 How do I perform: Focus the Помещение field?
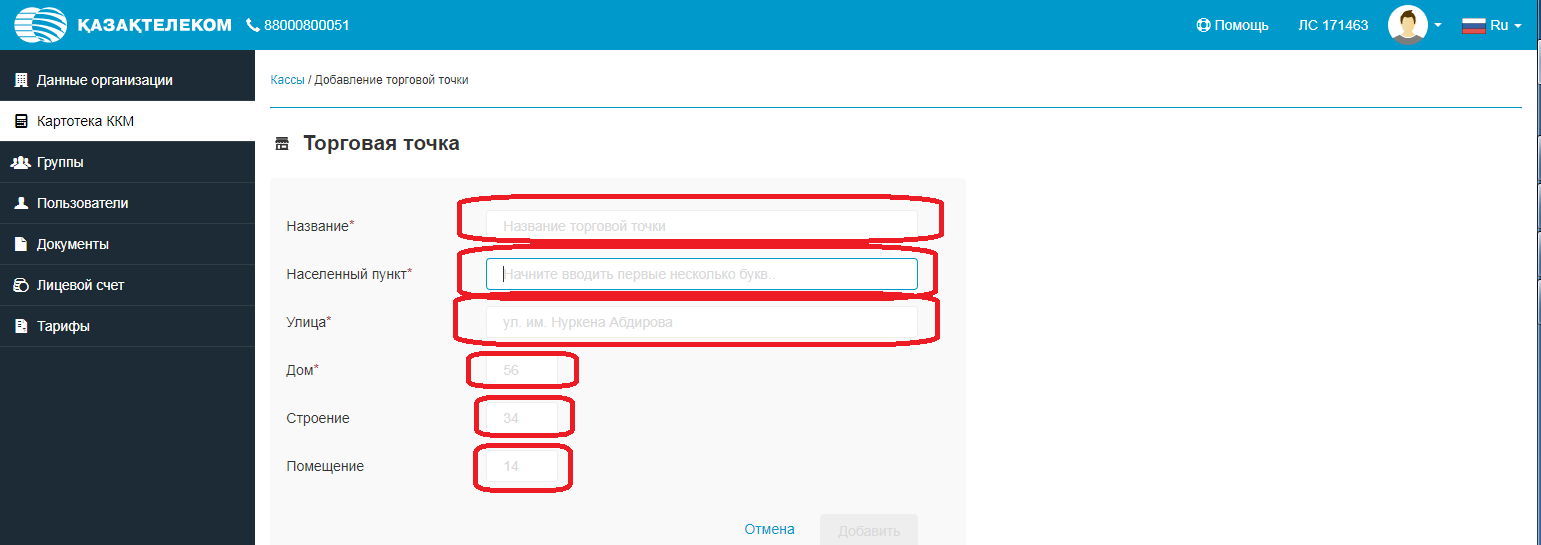tap(522, 466)
